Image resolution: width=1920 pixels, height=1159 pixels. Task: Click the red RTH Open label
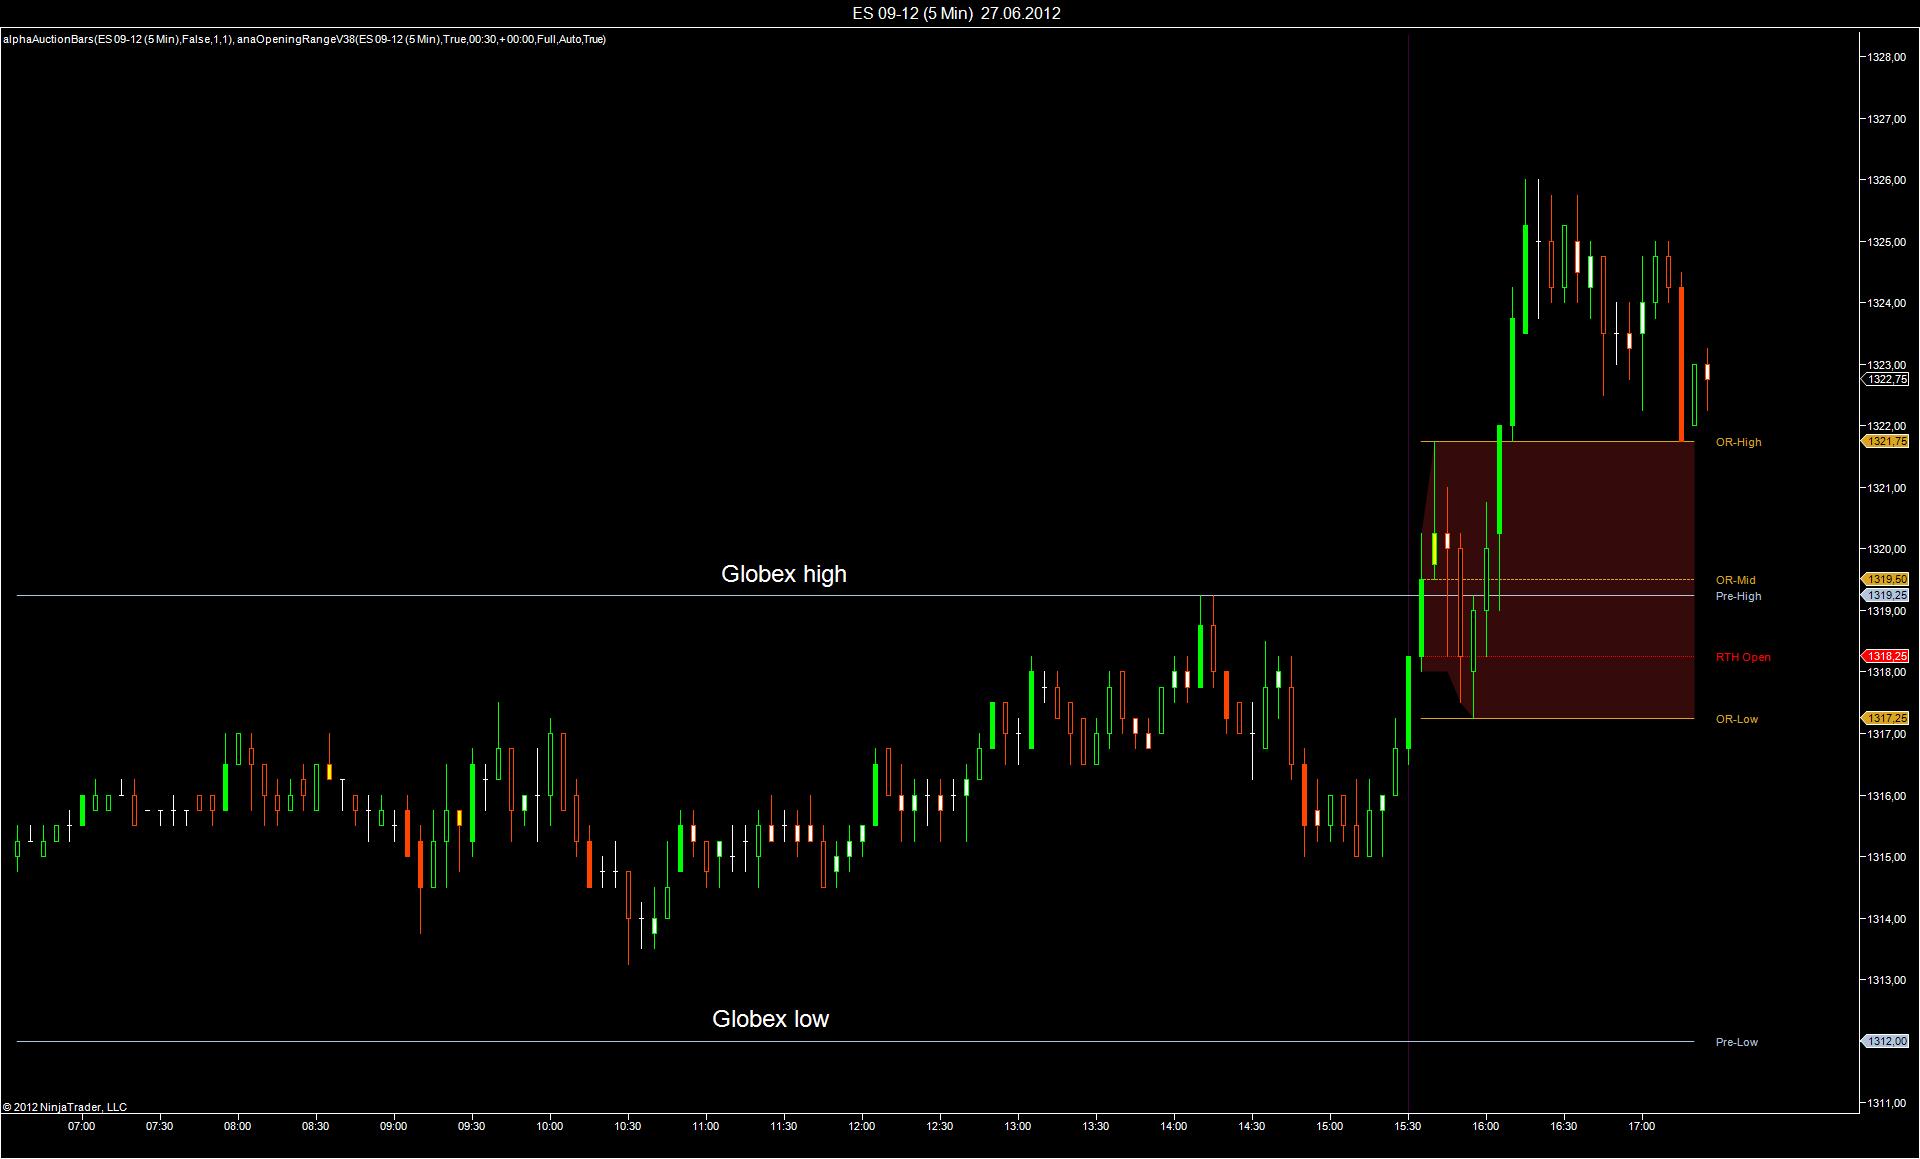point(1742,657)
